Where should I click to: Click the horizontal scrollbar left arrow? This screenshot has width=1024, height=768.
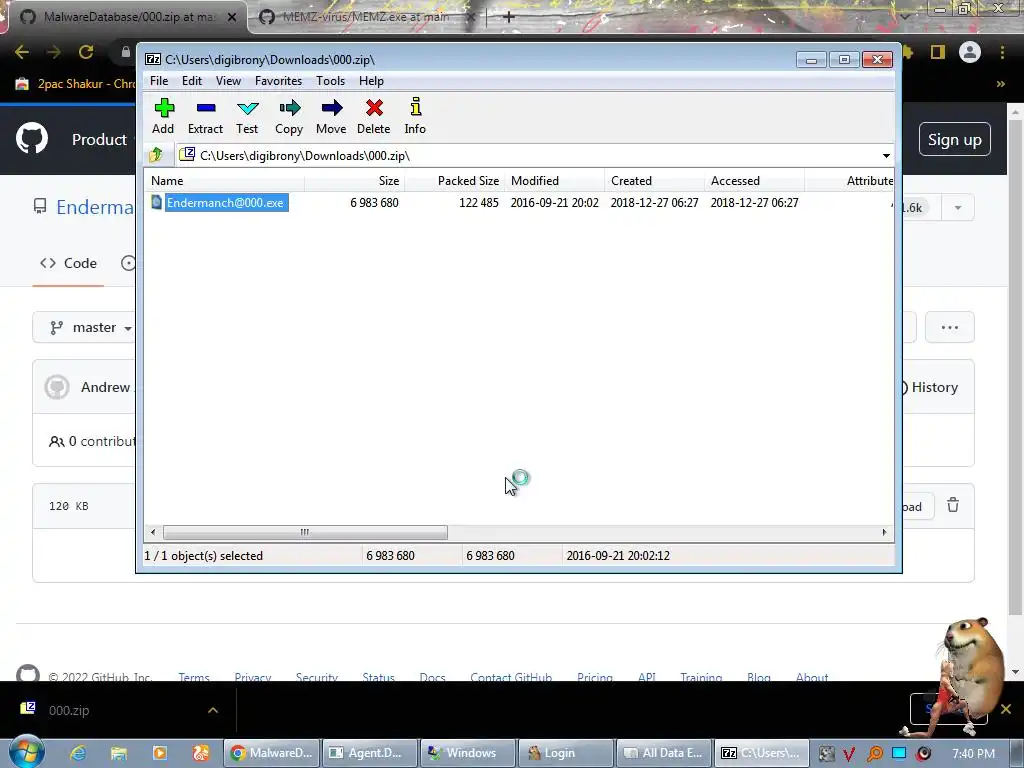(x=153, y=532)
